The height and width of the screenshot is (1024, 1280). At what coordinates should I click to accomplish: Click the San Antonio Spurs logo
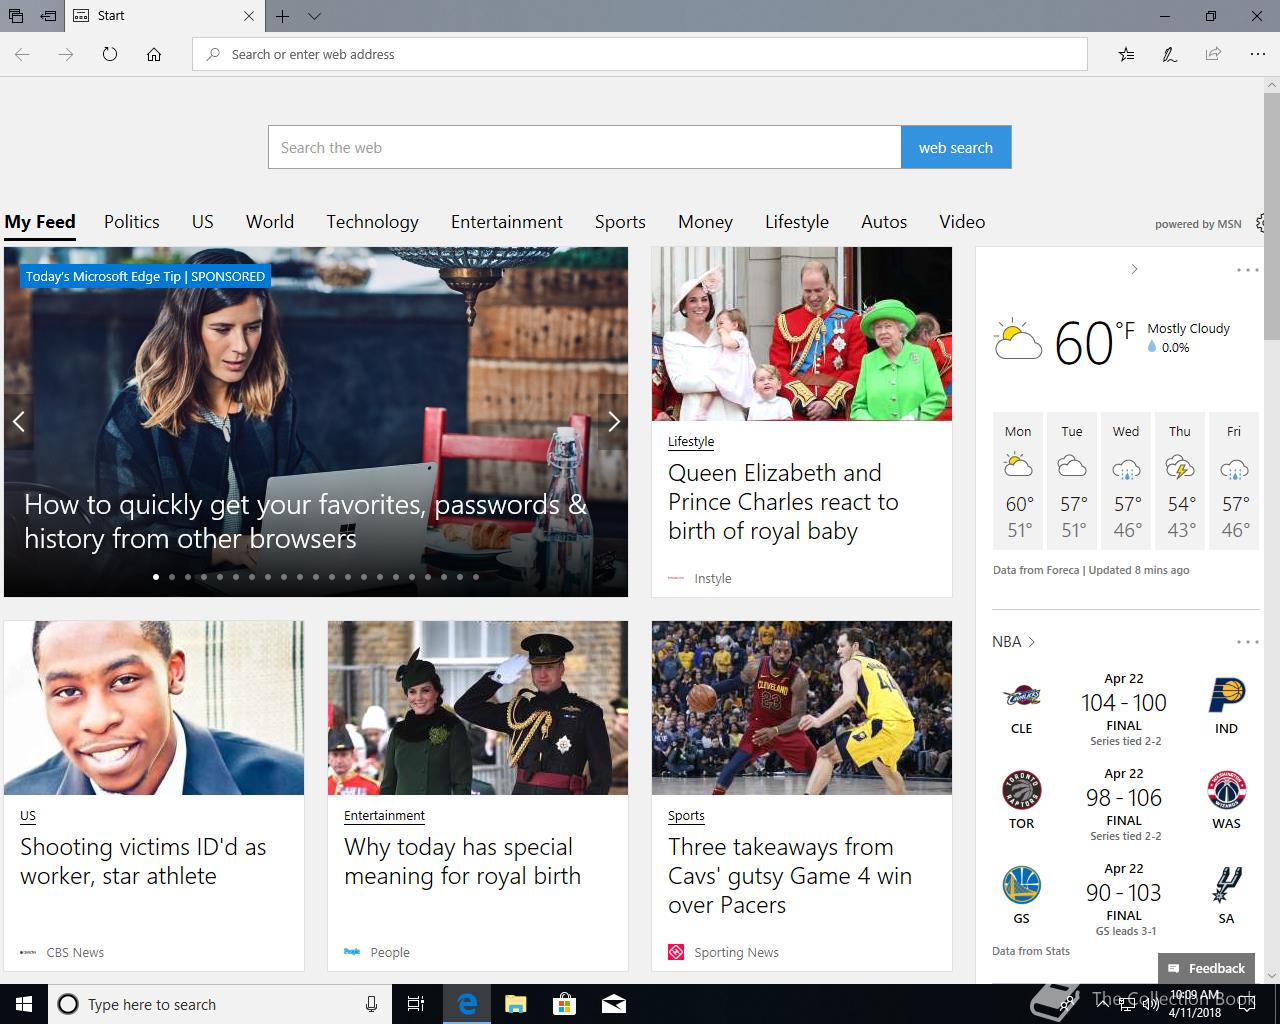[1226, 886]
